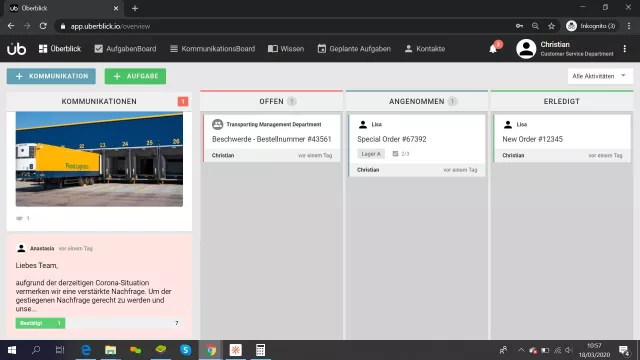Click the uberblick logo icon
640x360 pixels.
(16, 49)
